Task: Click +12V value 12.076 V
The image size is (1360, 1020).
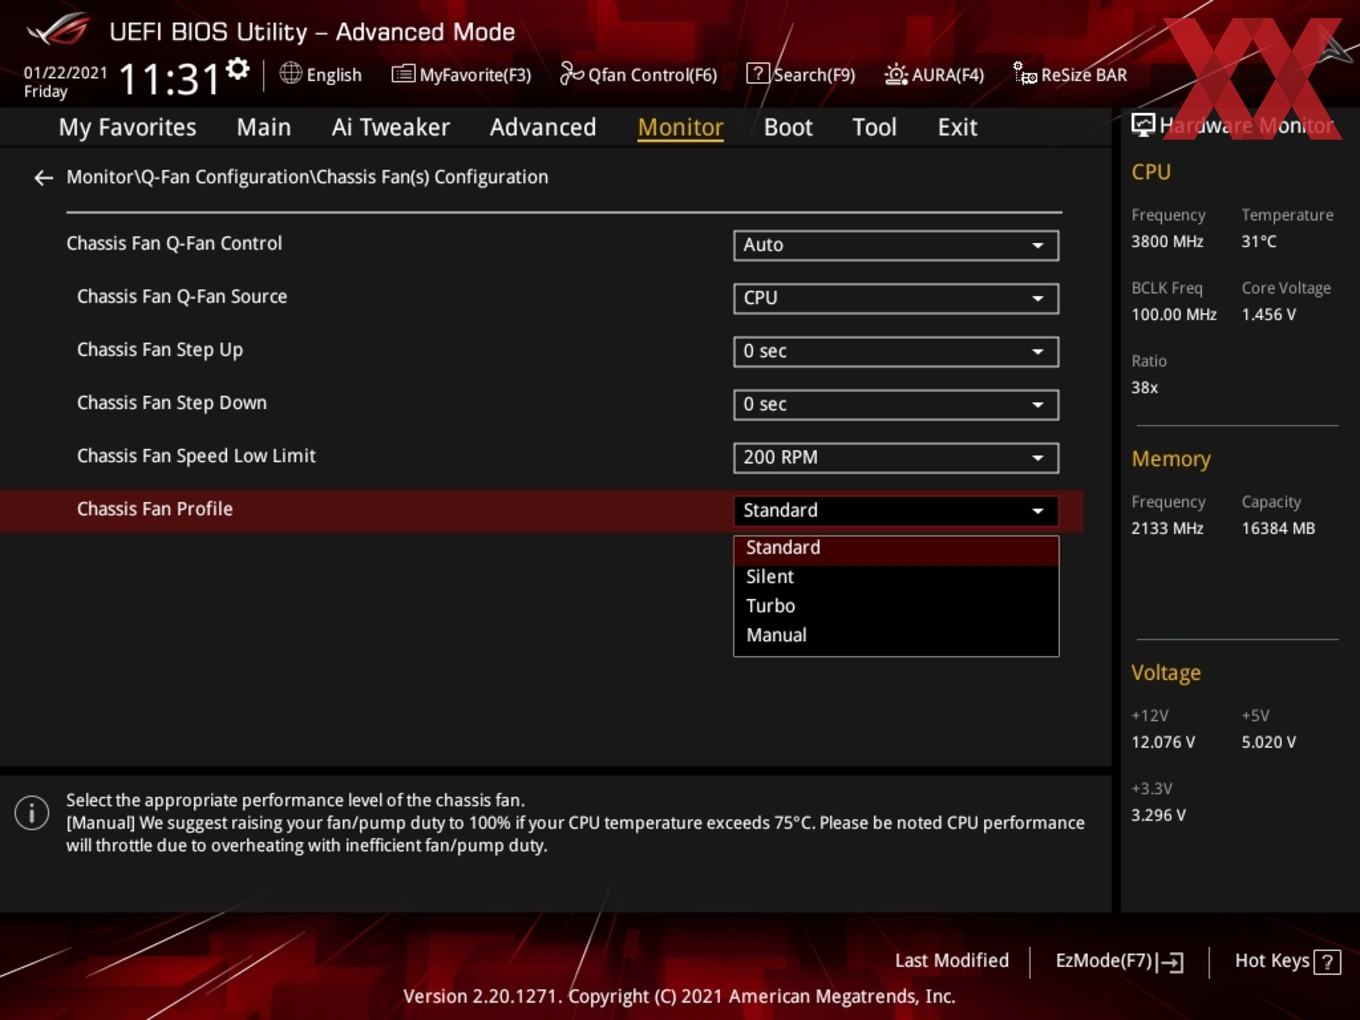Action: [1163, 742]
